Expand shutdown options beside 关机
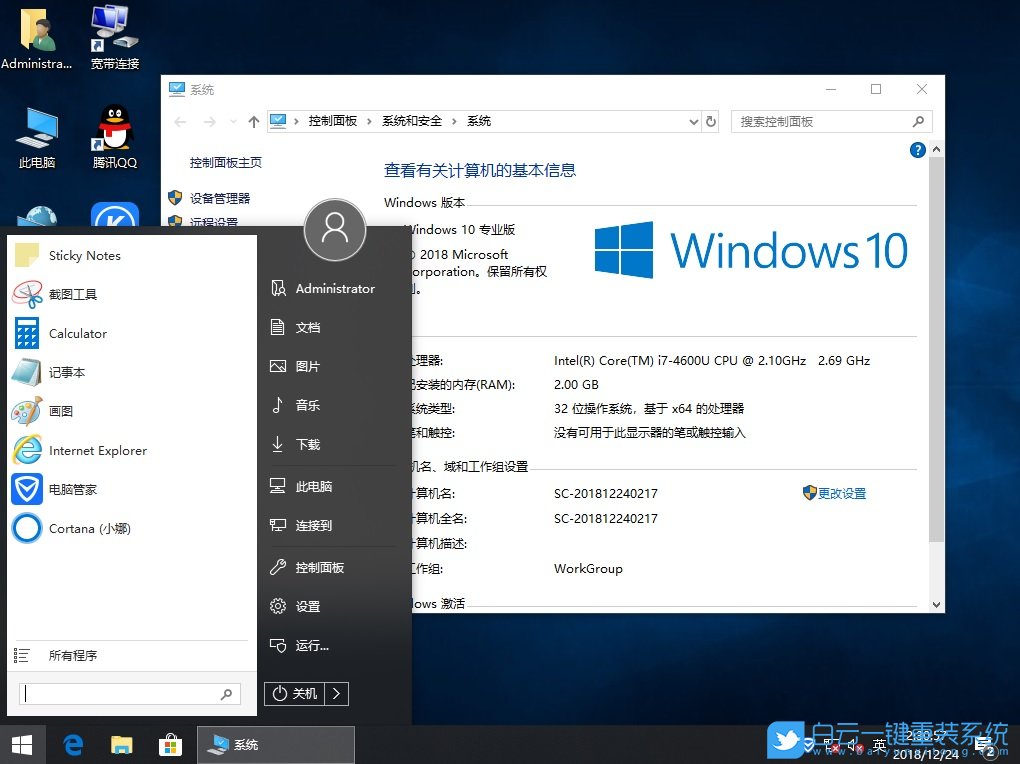This screenshot has width=1020, height=764. 339,693
